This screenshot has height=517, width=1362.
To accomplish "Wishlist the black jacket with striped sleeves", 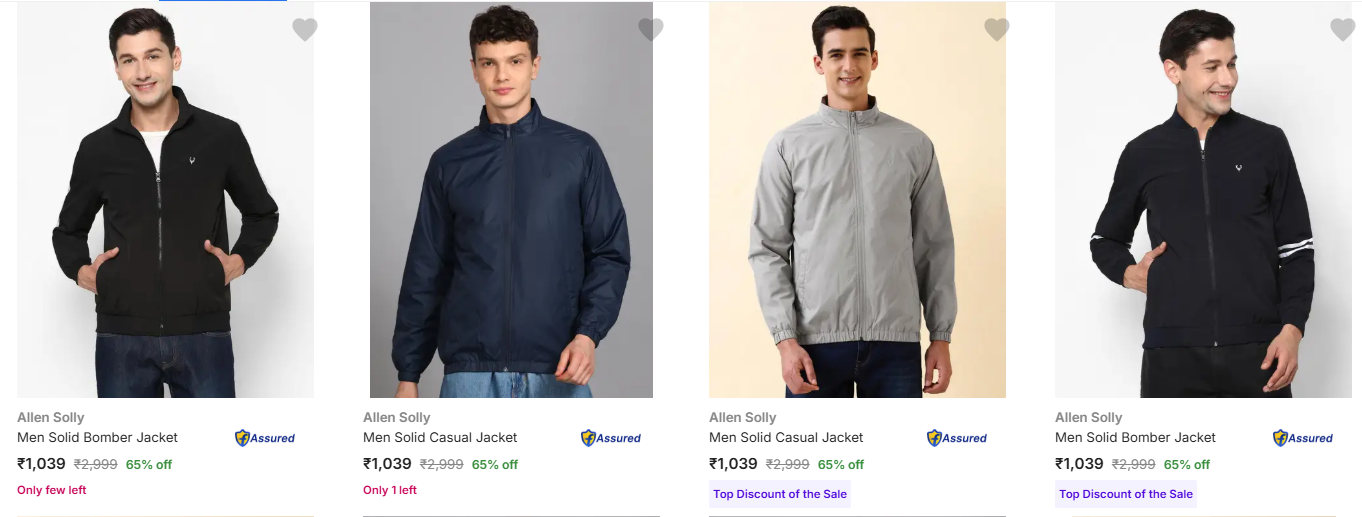I will click(1343, 30).
